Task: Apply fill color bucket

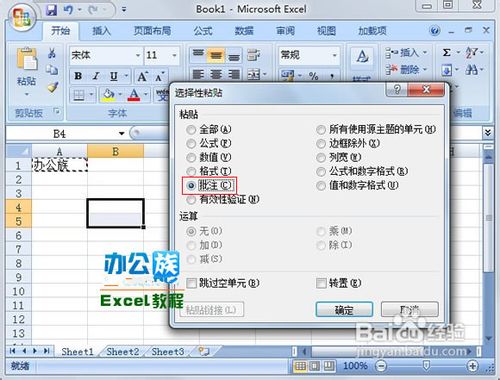Action: click(108, 95)
